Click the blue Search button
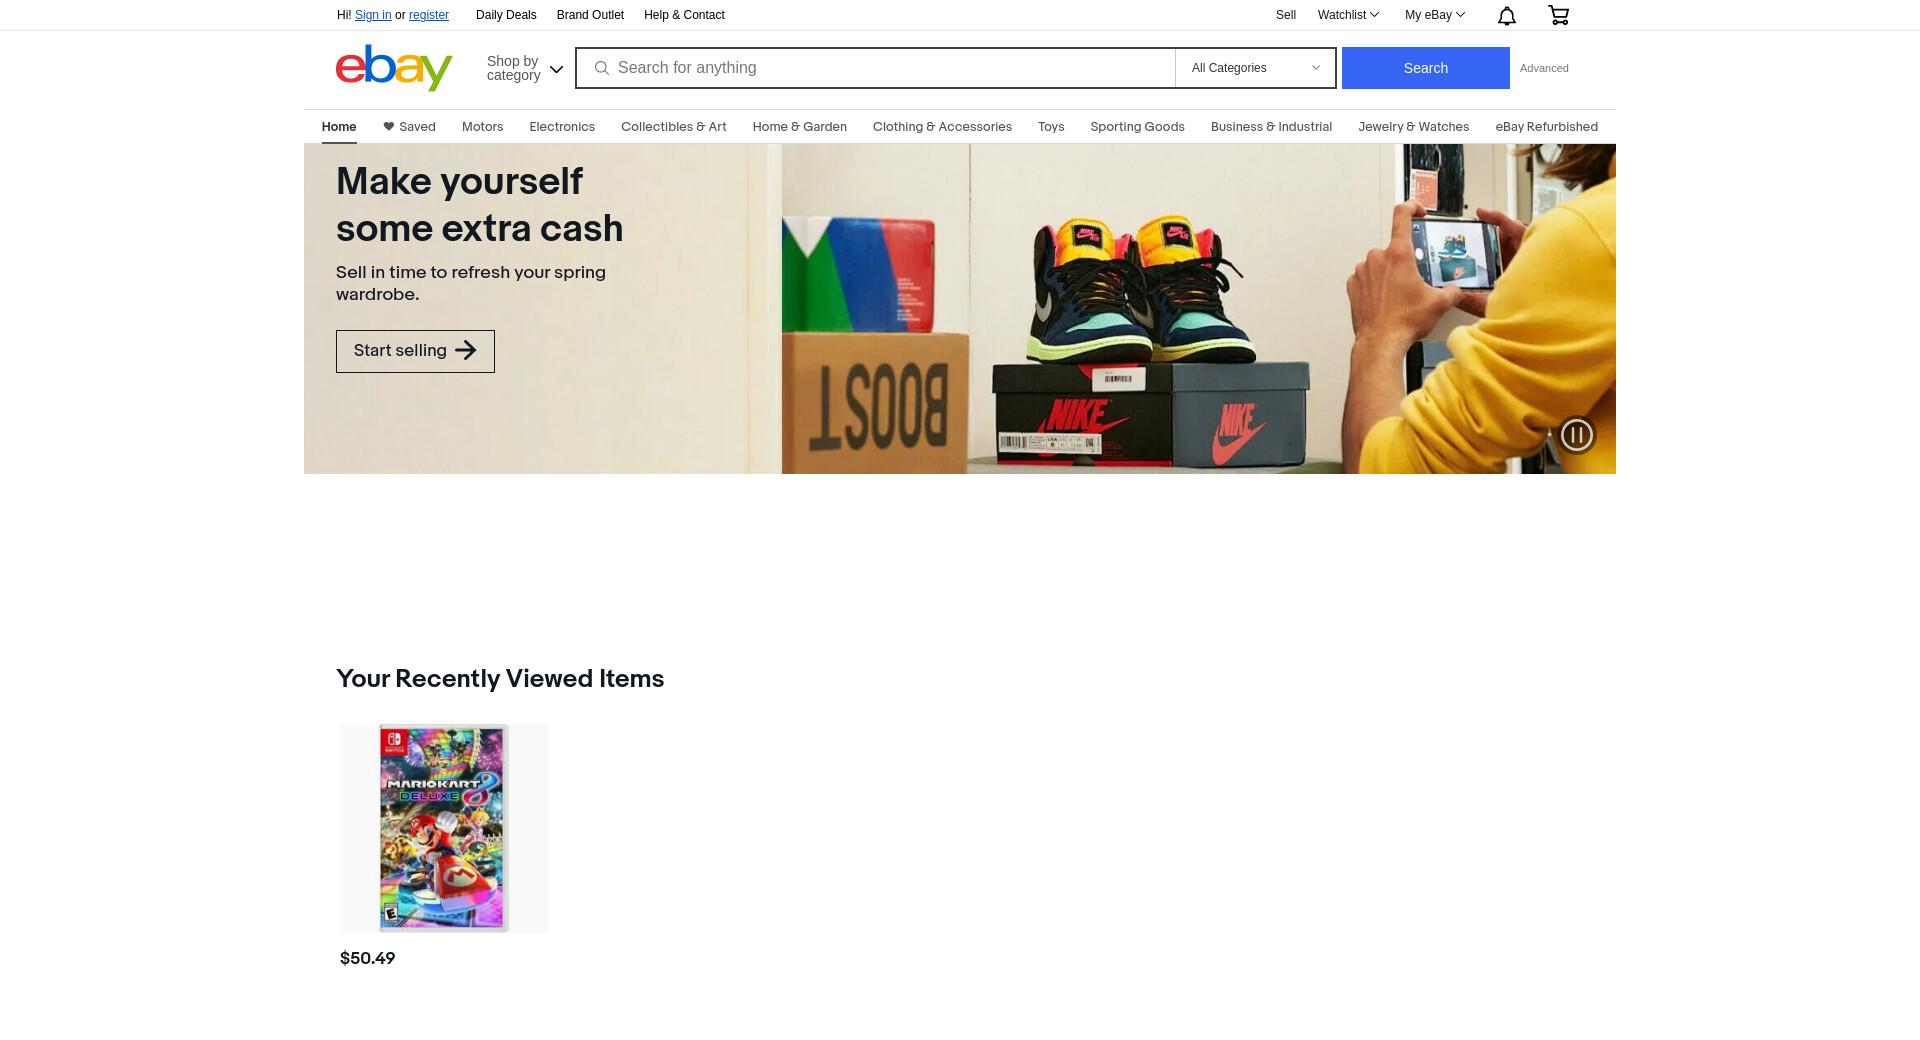Viewport: 1920px width, 1040px height. (x=1425, y=68)
